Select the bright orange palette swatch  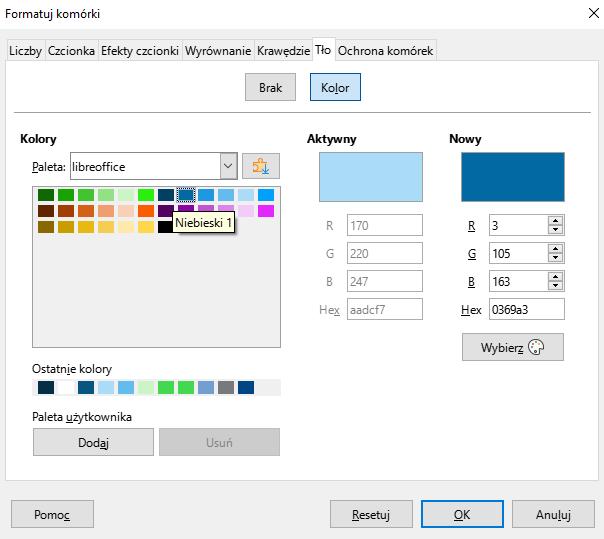[x=146, y=211]
